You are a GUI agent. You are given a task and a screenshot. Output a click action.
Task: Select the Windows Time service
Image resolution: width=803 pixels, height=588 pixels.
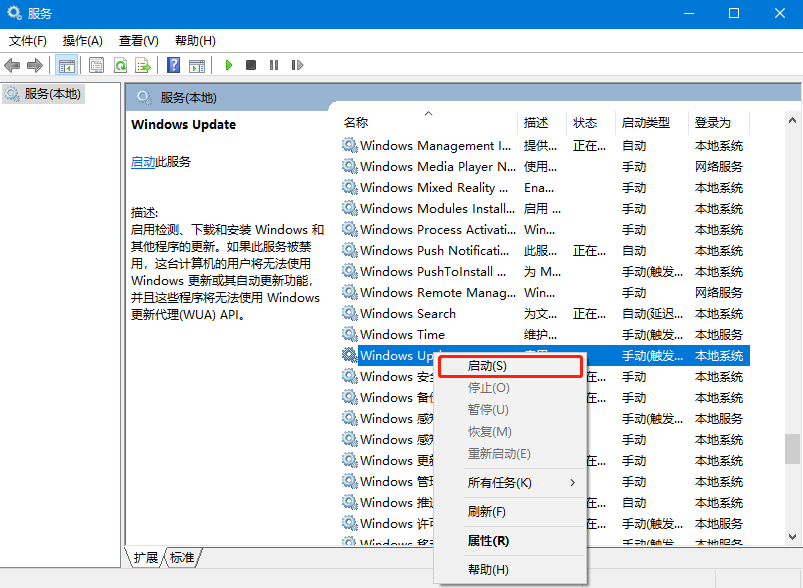[545, 334]
